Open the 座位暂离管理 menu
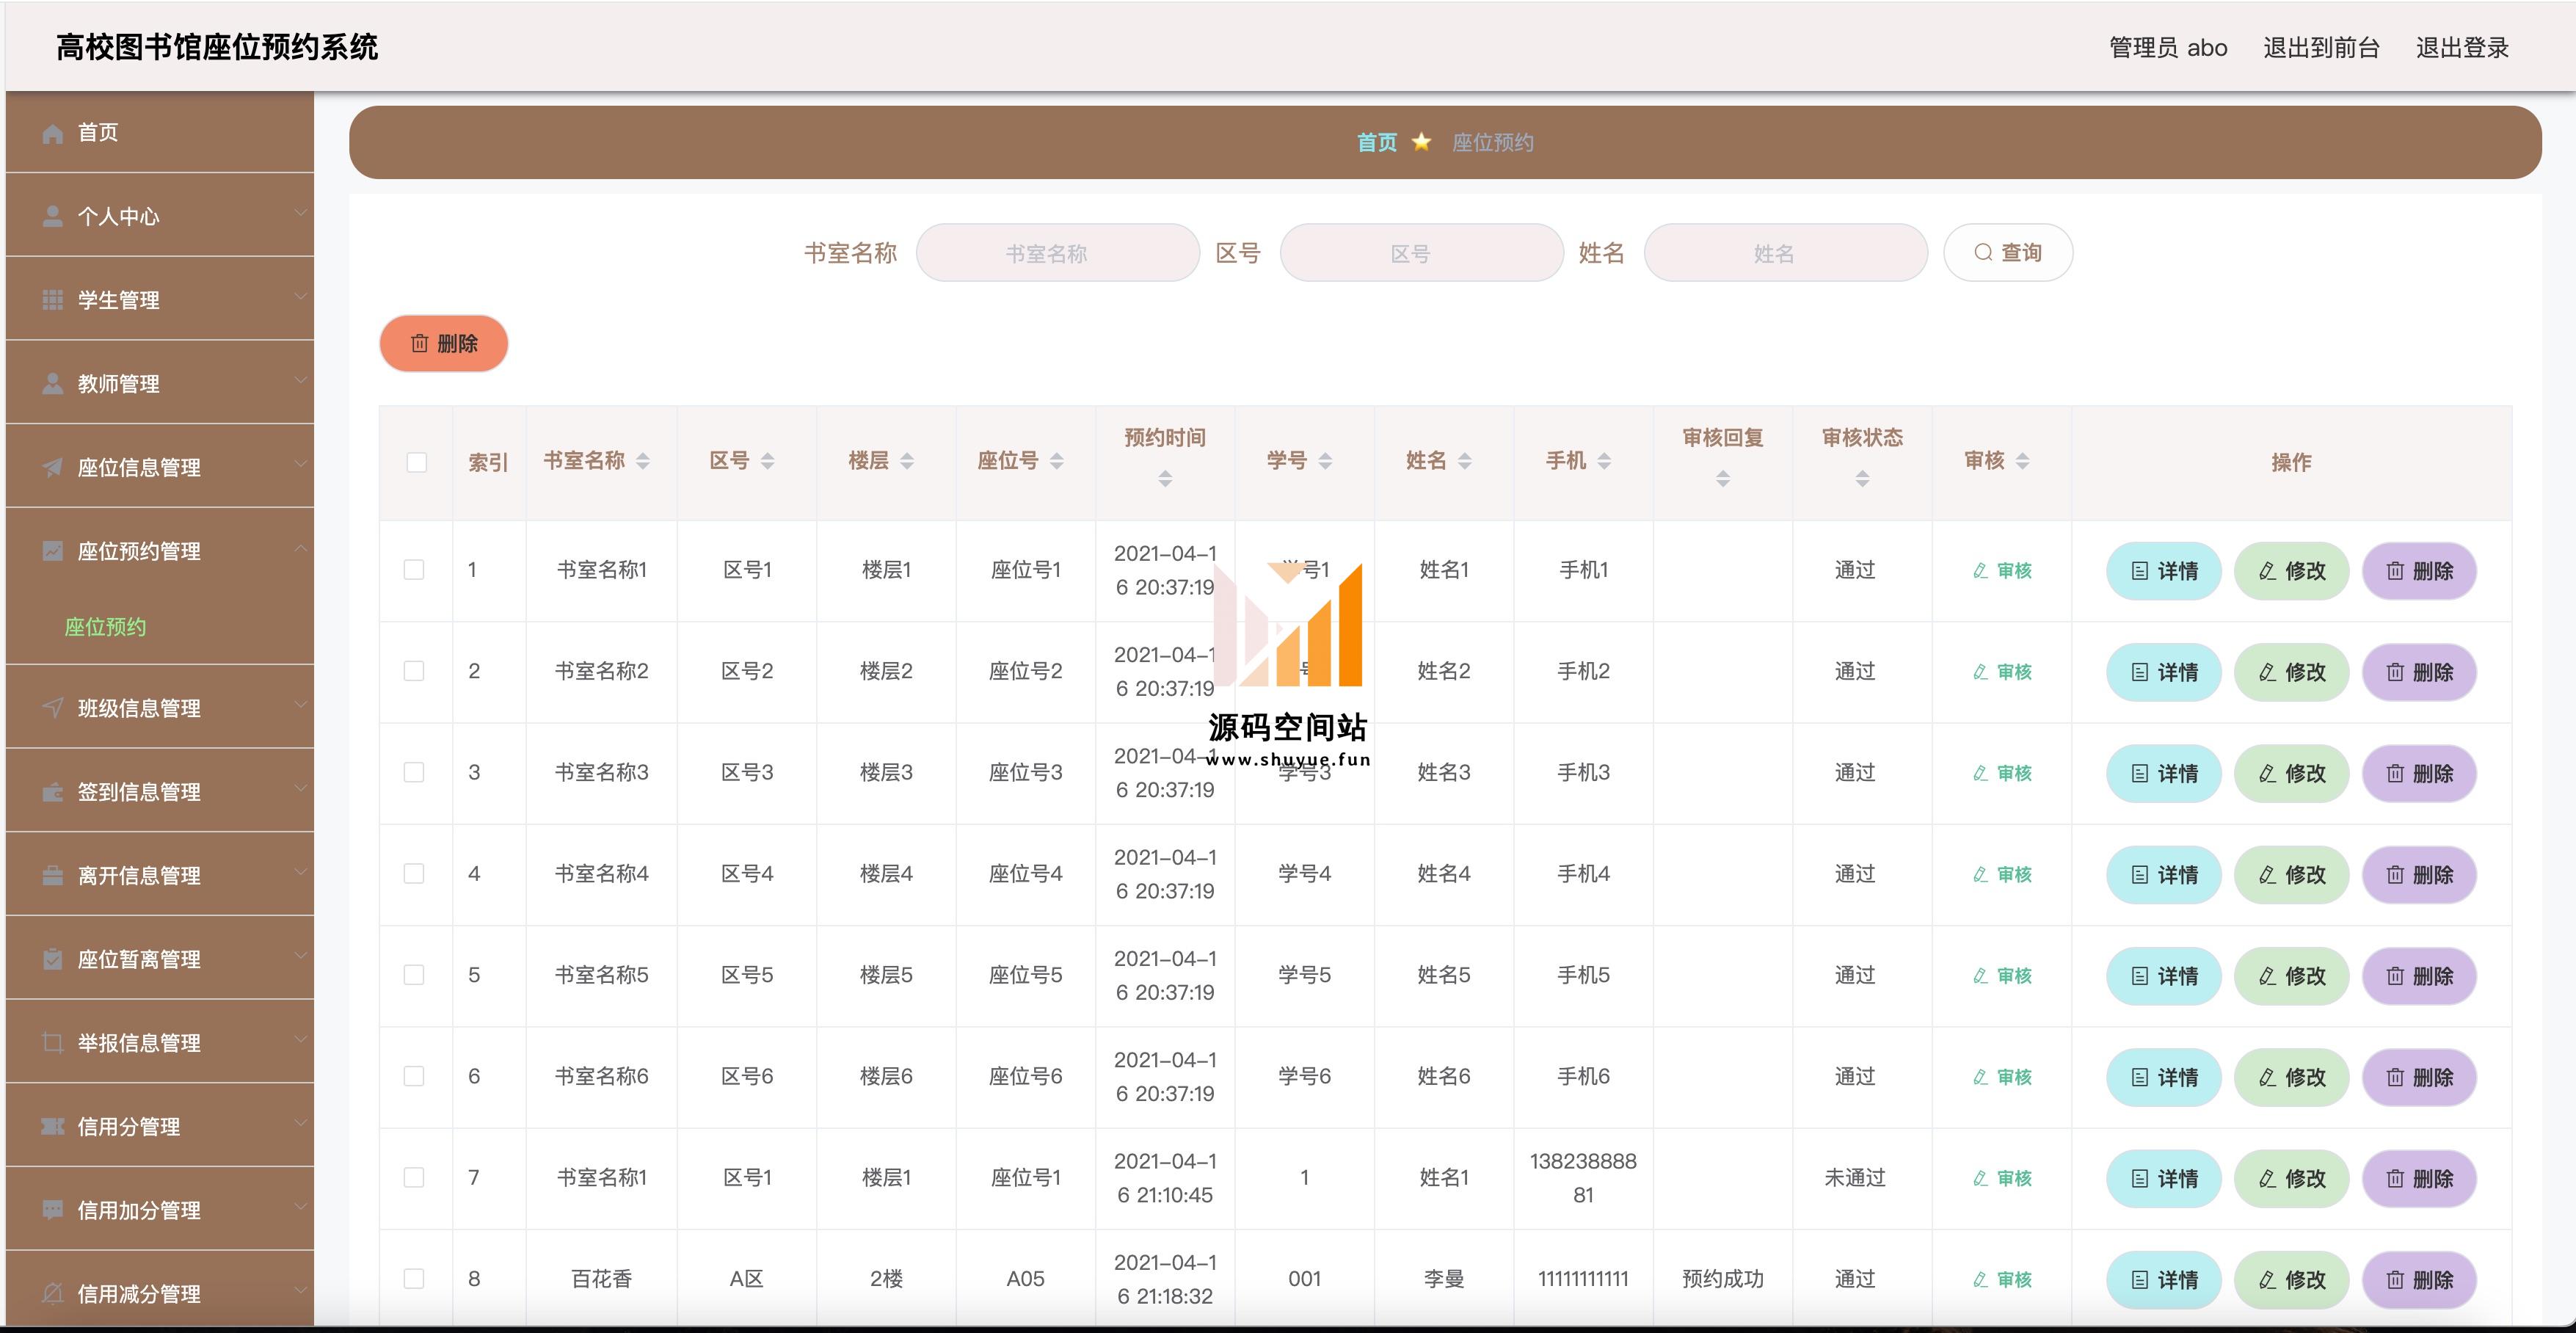 tap(160, 959)
